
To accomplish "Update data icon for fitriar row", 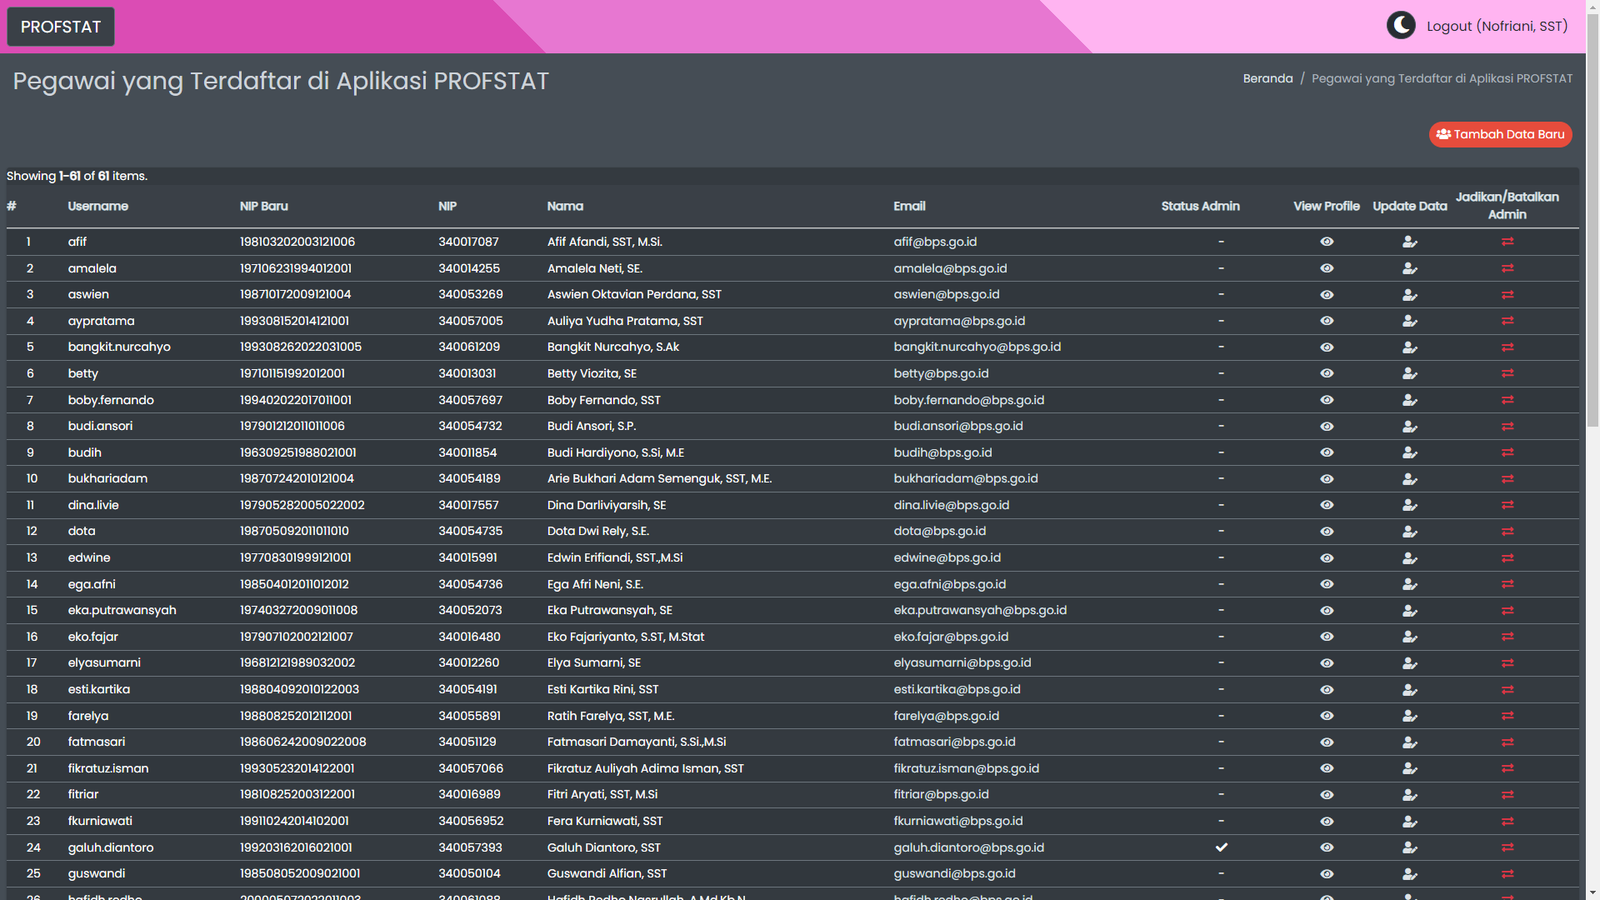I will [1409, 795].
